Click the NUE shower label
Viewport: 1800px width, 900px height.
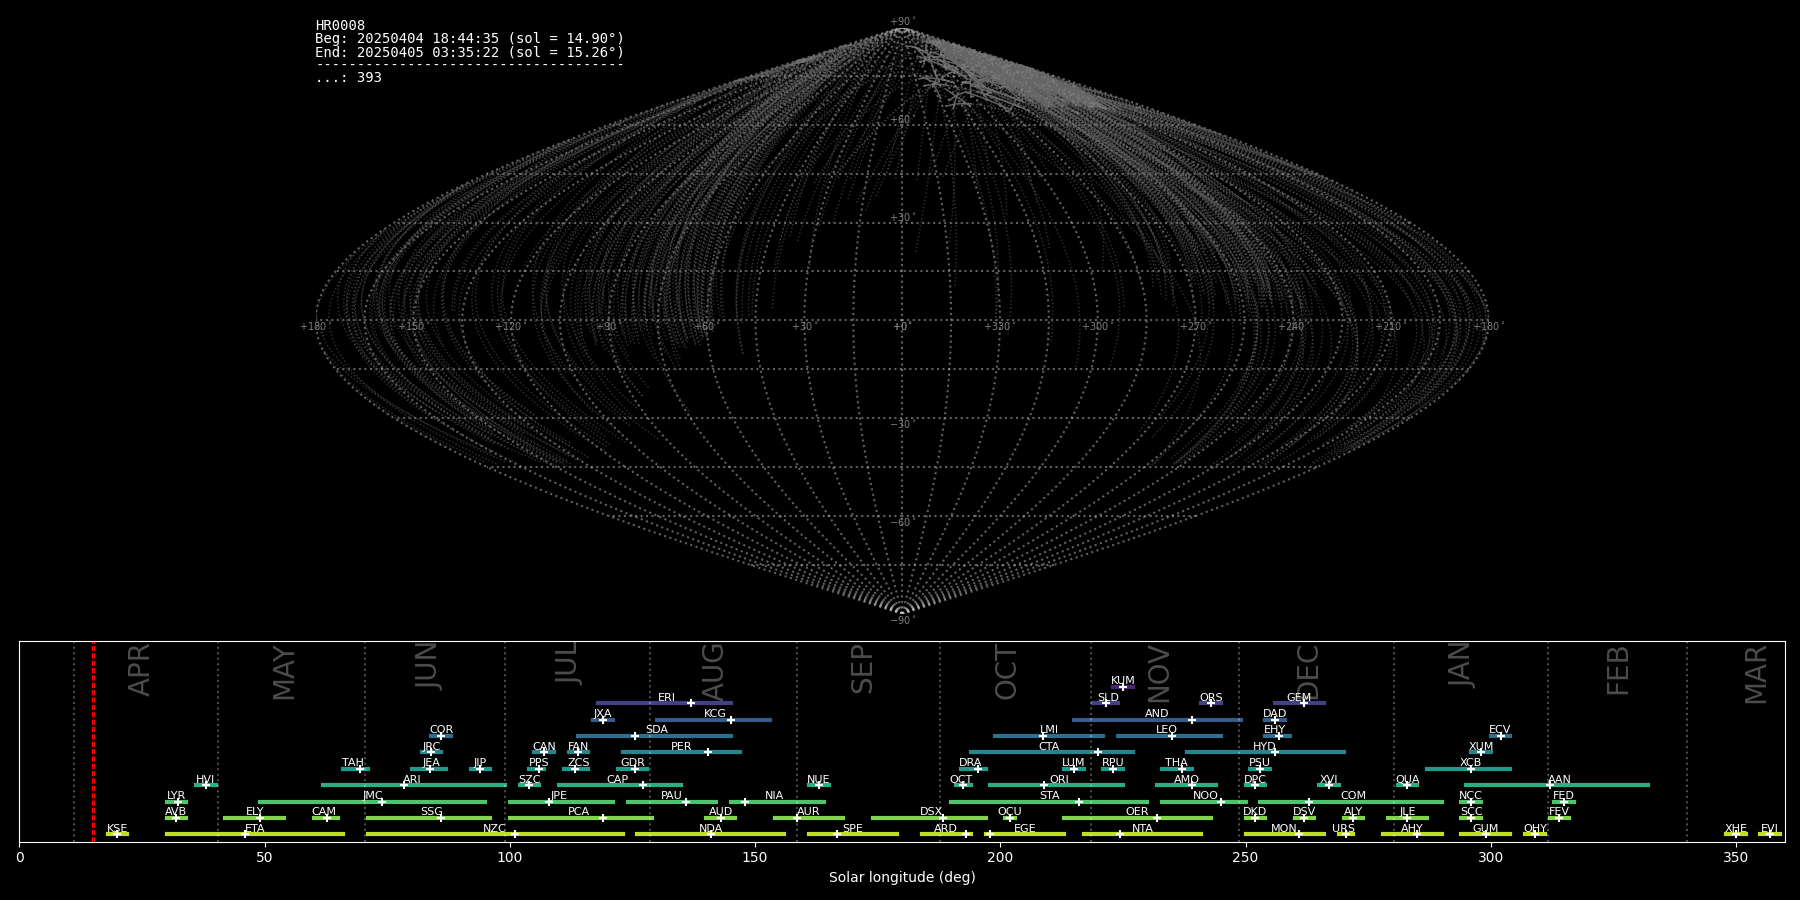pyautogui.click(x=818, y=780)
